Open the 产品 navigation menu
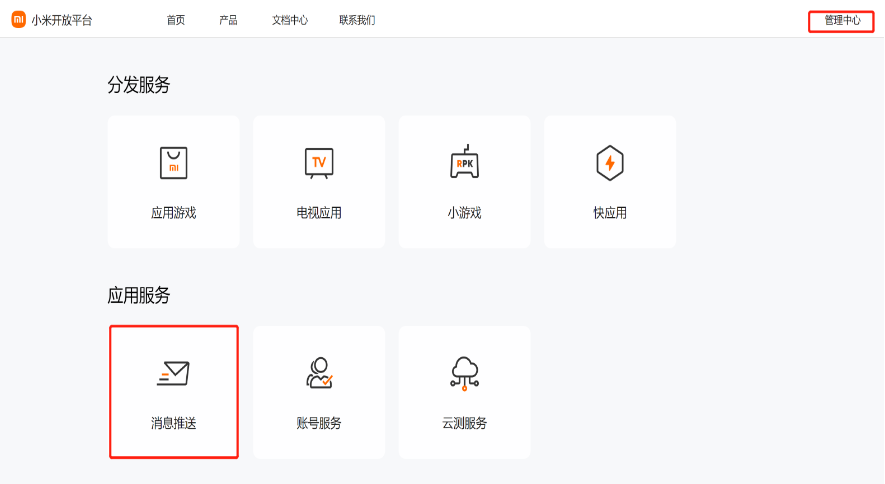Viewport: 885px width, 484px height. point(228,20)
